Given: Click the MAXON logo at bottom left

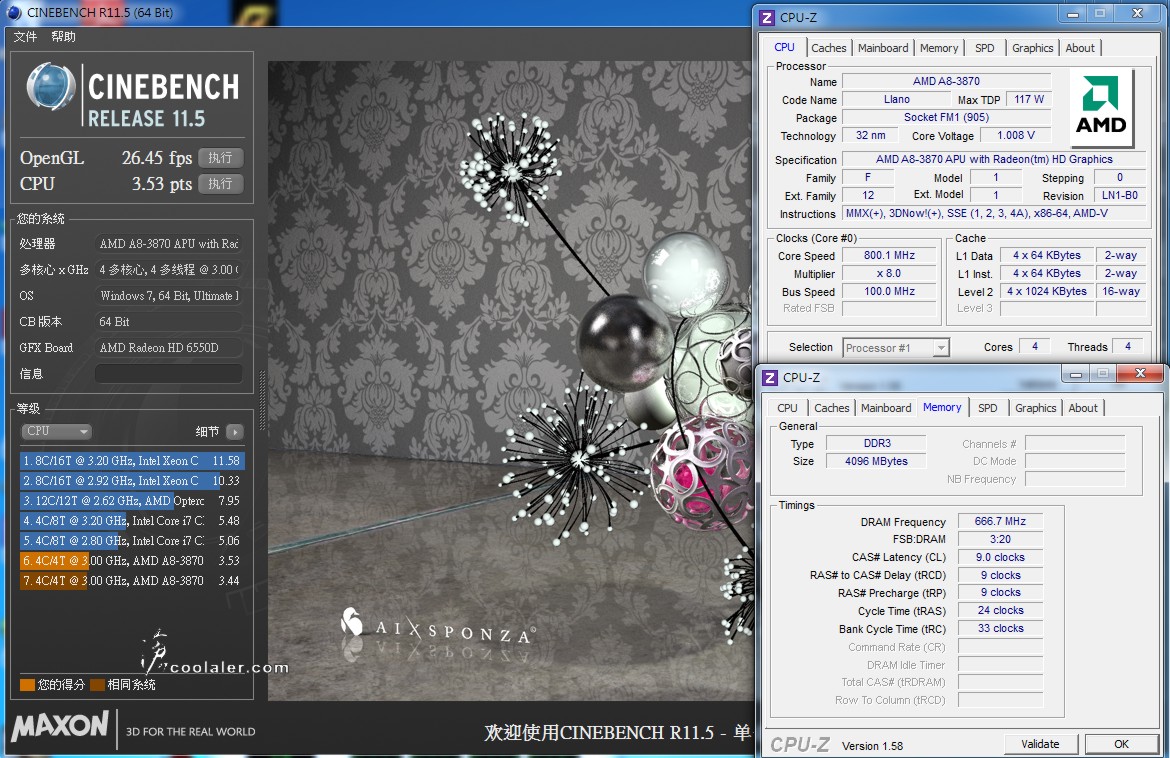Looking at the screenshot, I should point(60,726).
